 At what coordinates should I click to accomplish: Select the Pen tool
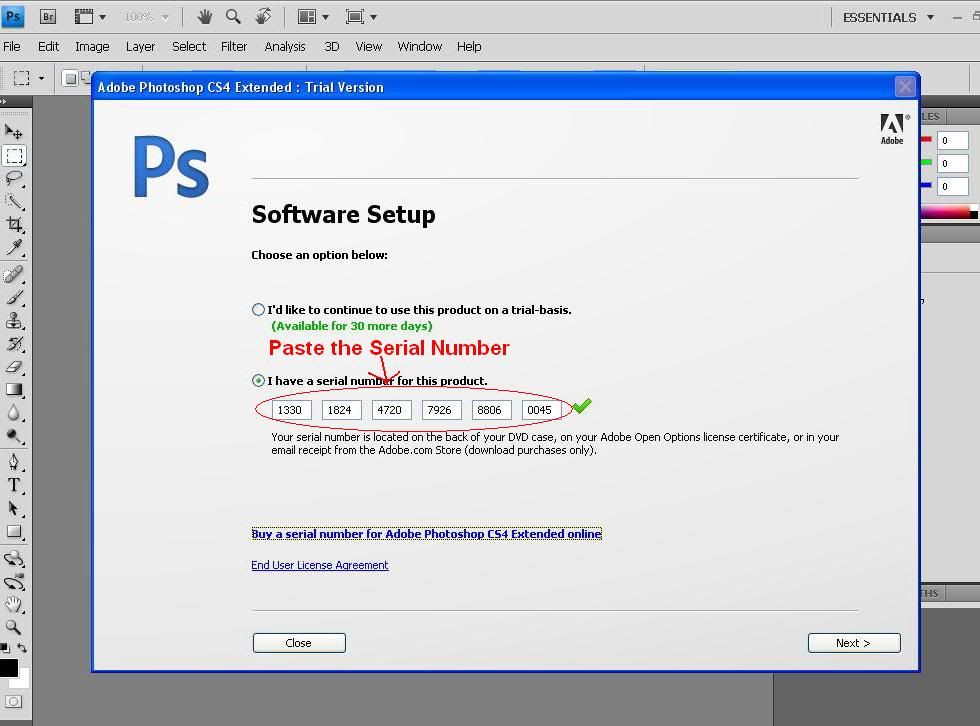(x=14, y=462)
